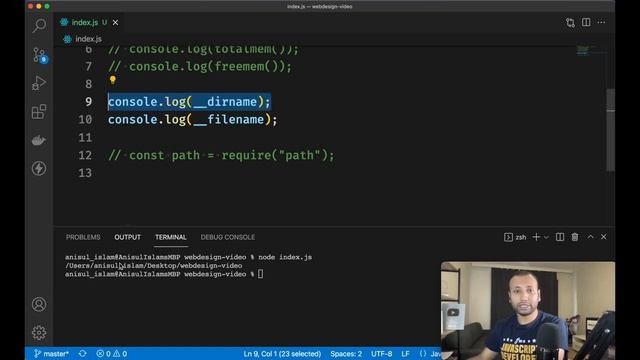Change encoding via UTF-8 status item
The image size is (640, 360).
click(x=382, y=354)
